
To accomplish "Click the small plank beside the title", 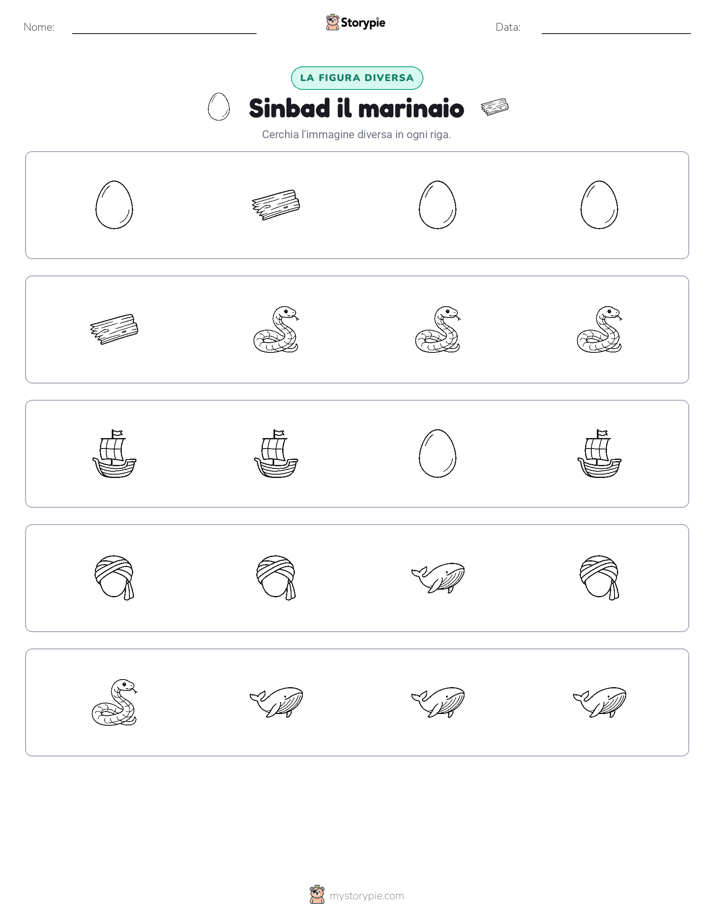I will [x=495, y=107].
